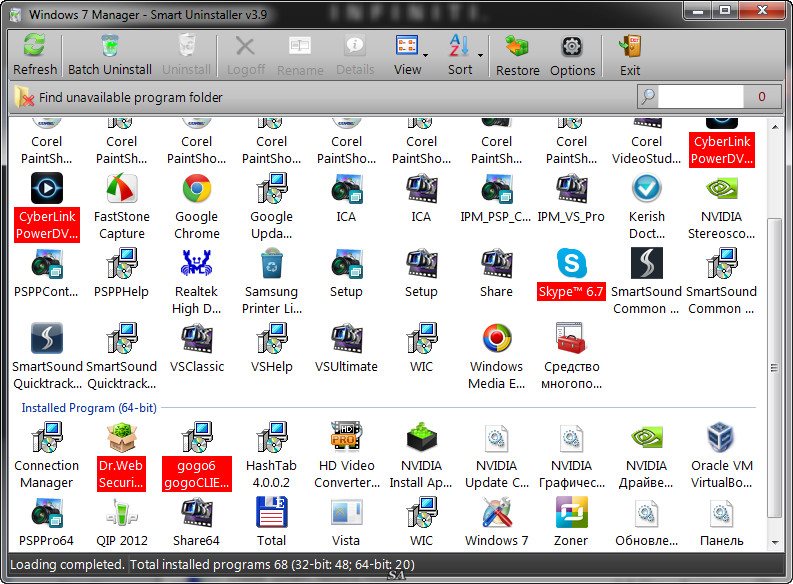Select the VSHelp entry
The image size is (793, 584).
(x=272, y=348)
